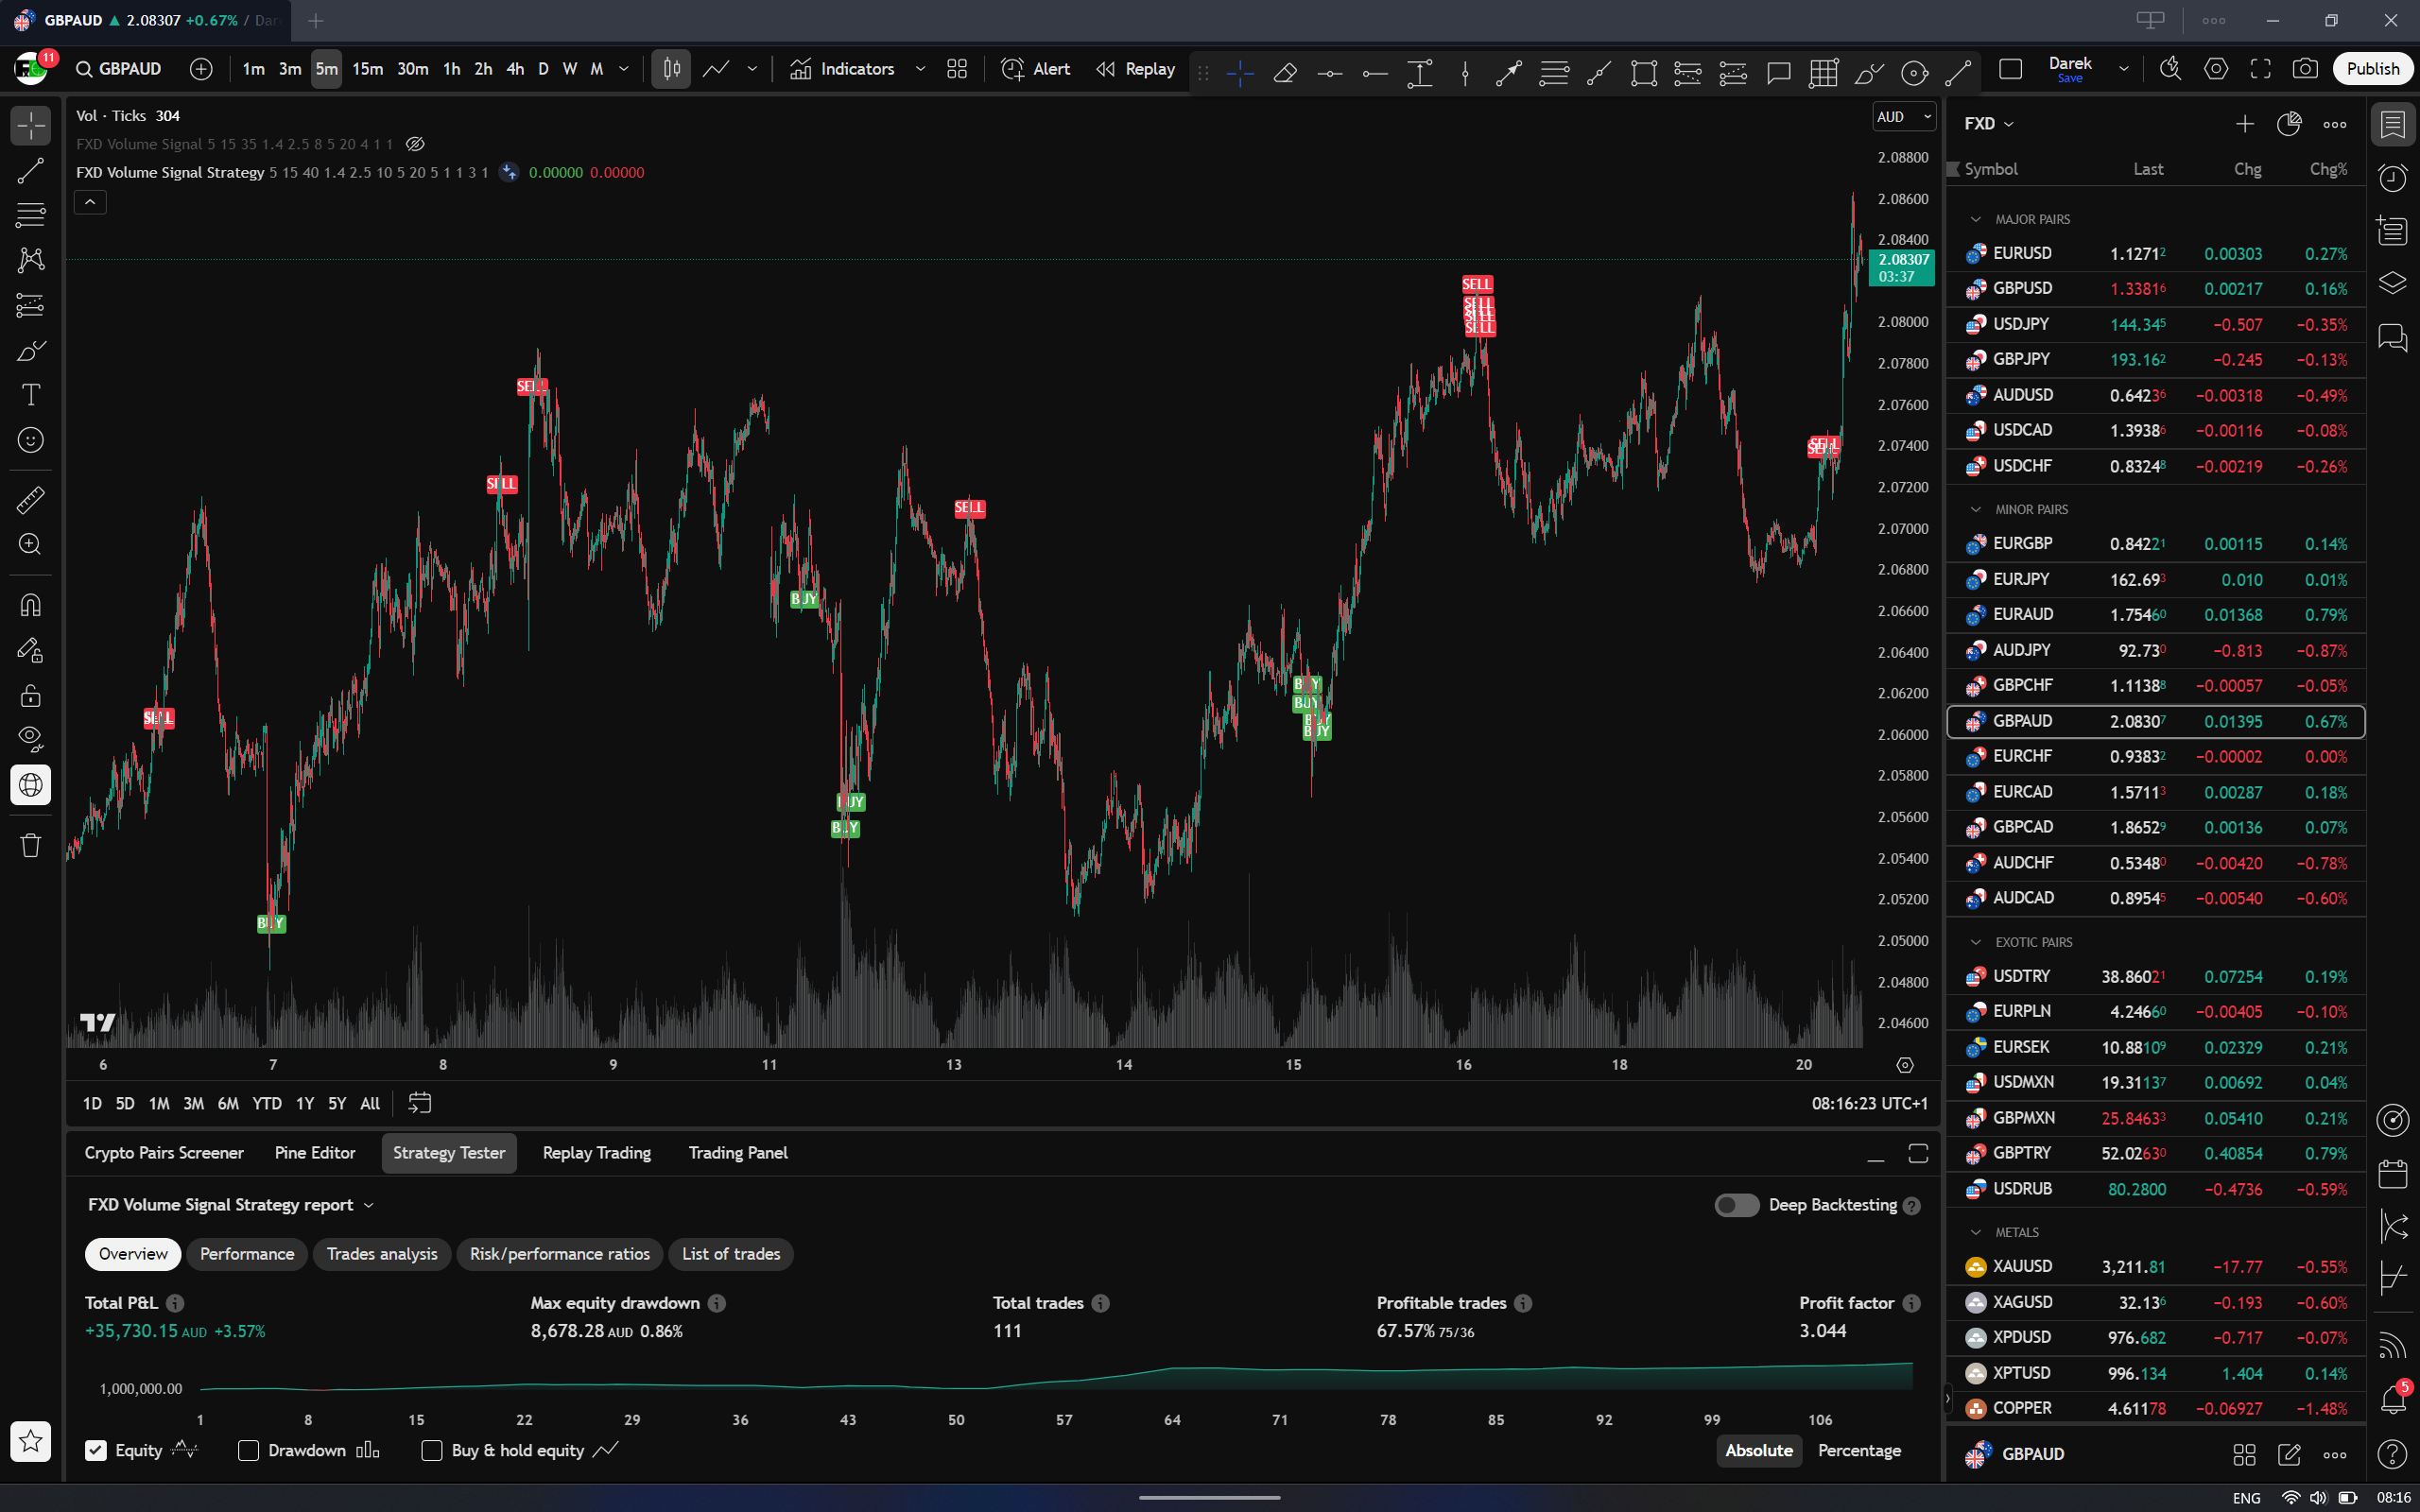Select the ruler measure tool
The height and width of the screenshot is (1512, 2420).
click(31, 499)
